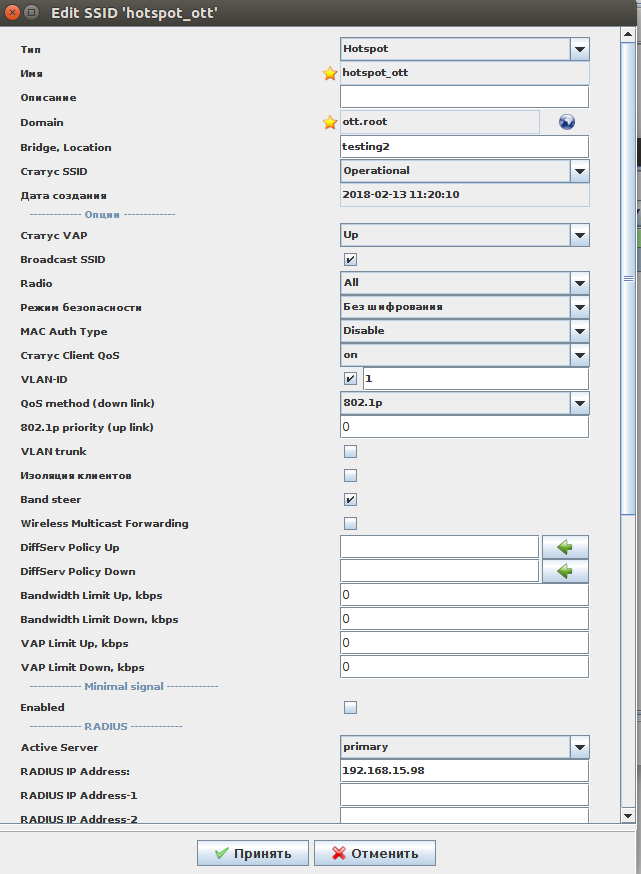The height and width of the screenshot is (874, 641).
Task: Enable the VLAN trunk checkbox
Action: pos(351,452)
